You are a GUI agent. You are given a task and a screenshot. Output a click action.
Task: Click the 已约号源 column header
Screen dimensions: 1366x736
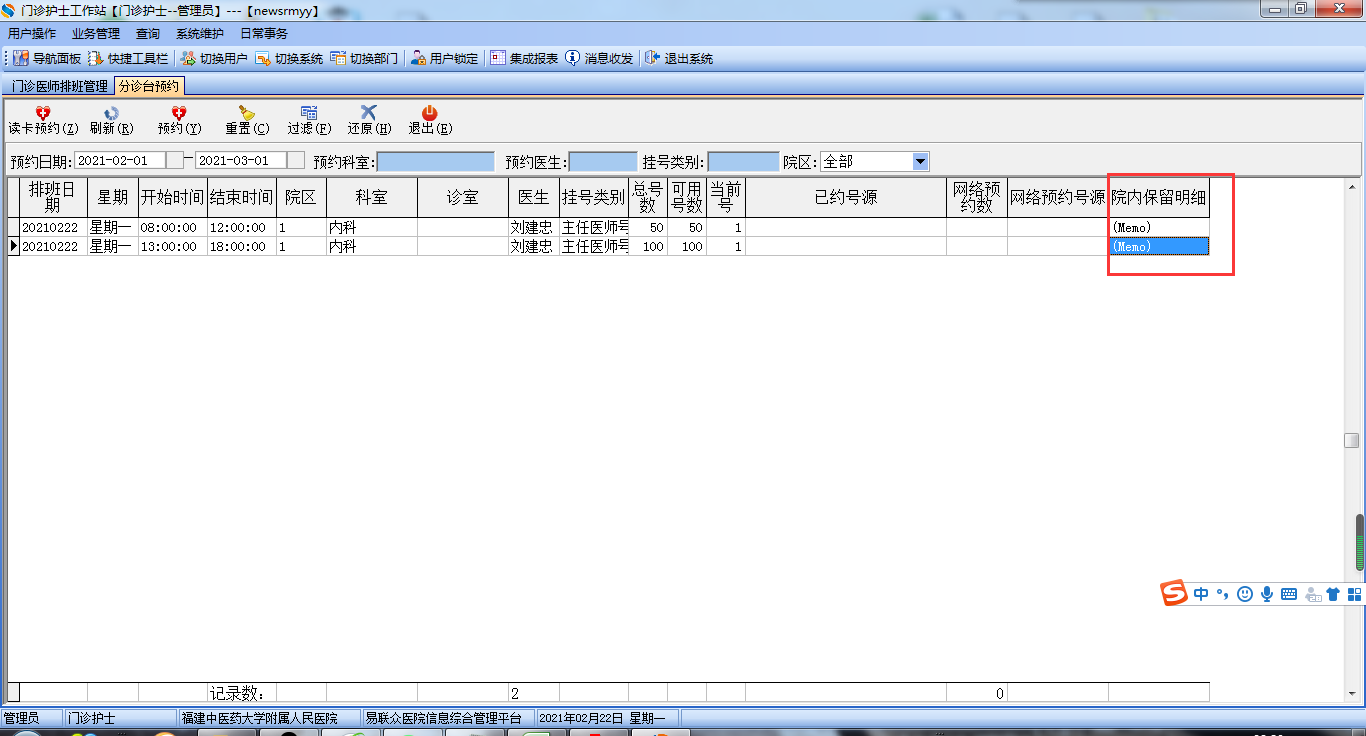846,198
